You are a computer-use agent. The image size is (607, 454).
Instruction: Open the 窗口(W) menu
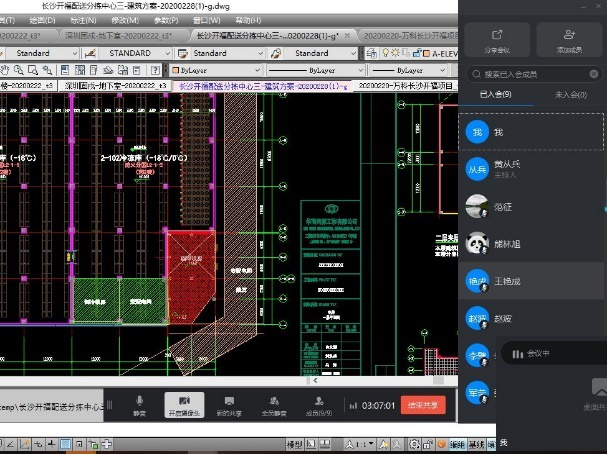coord(206,20)
